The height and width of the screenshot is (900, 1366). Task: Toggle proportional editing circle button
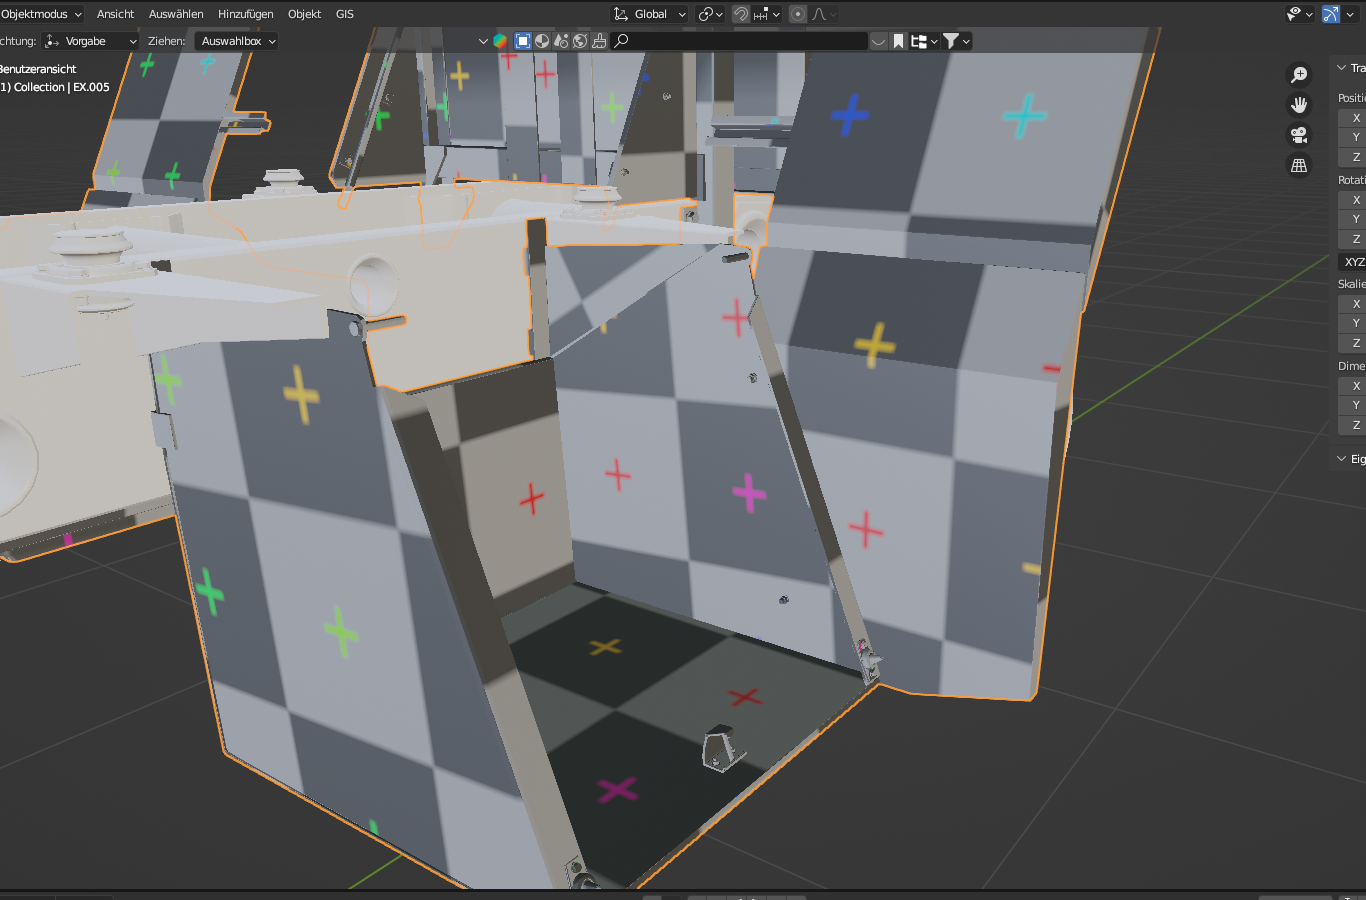tap(798, 14)
